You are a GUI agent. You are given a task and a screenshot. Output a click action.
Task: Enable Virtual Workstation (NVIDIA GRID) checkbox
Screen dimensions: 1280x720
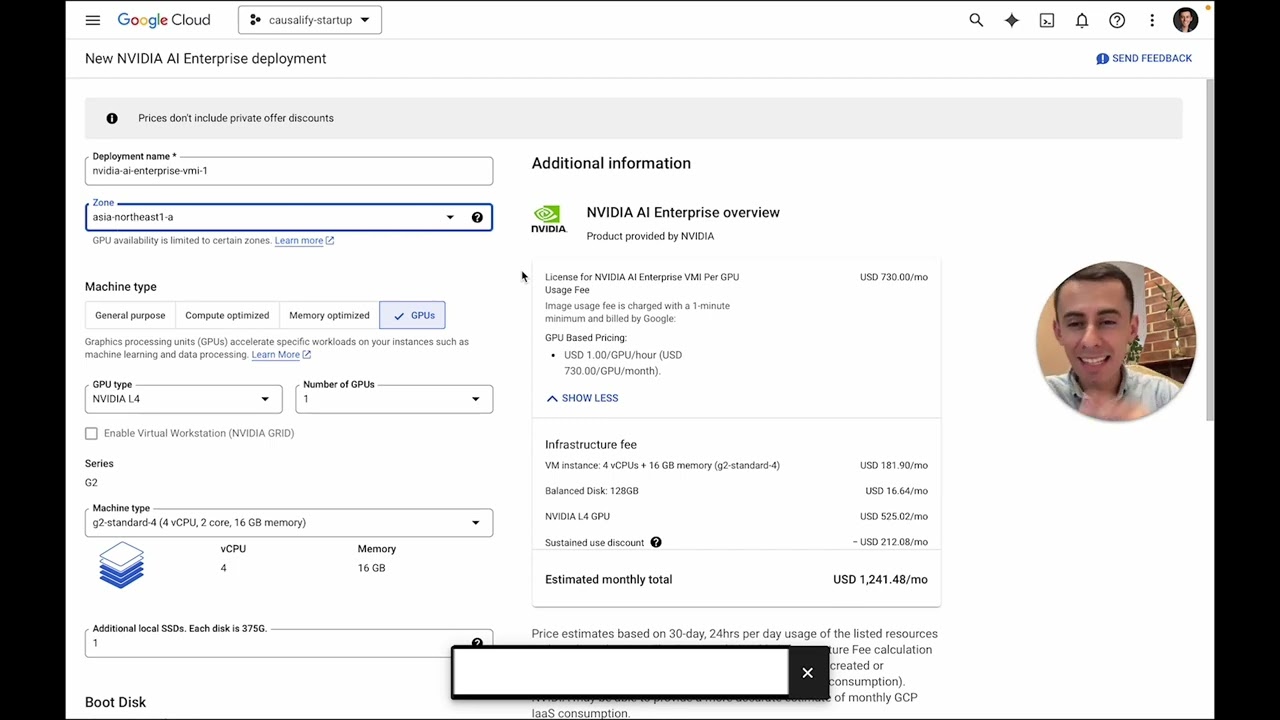pos(91,433)
